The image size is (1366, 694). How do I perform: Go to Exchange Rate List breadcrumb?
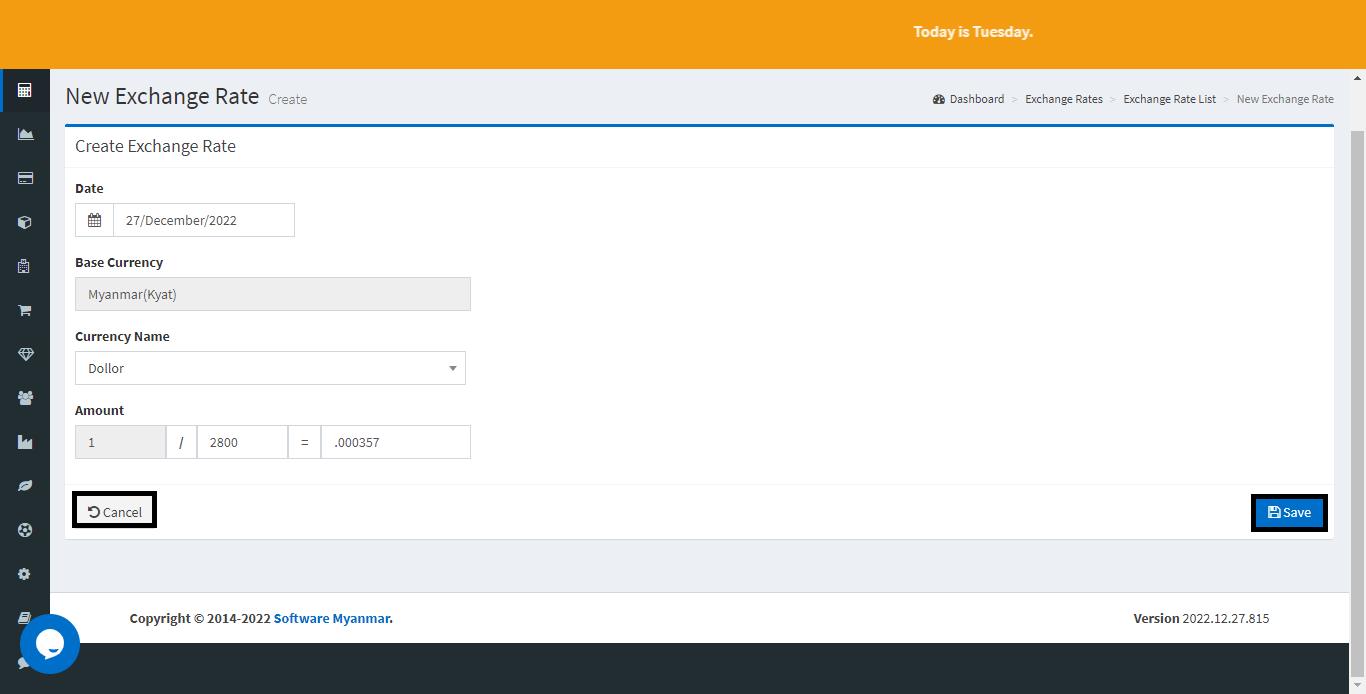coord(1169,99)
